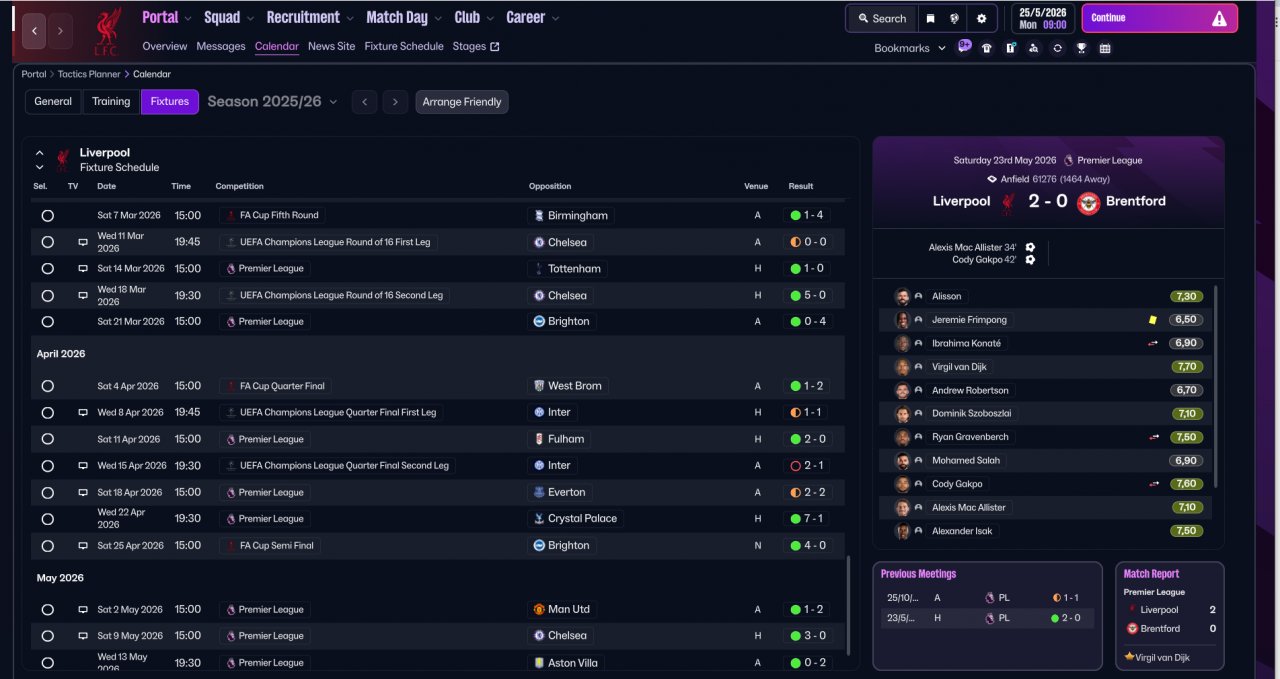Open the 25/10 previous meeting row

(985, 597)
